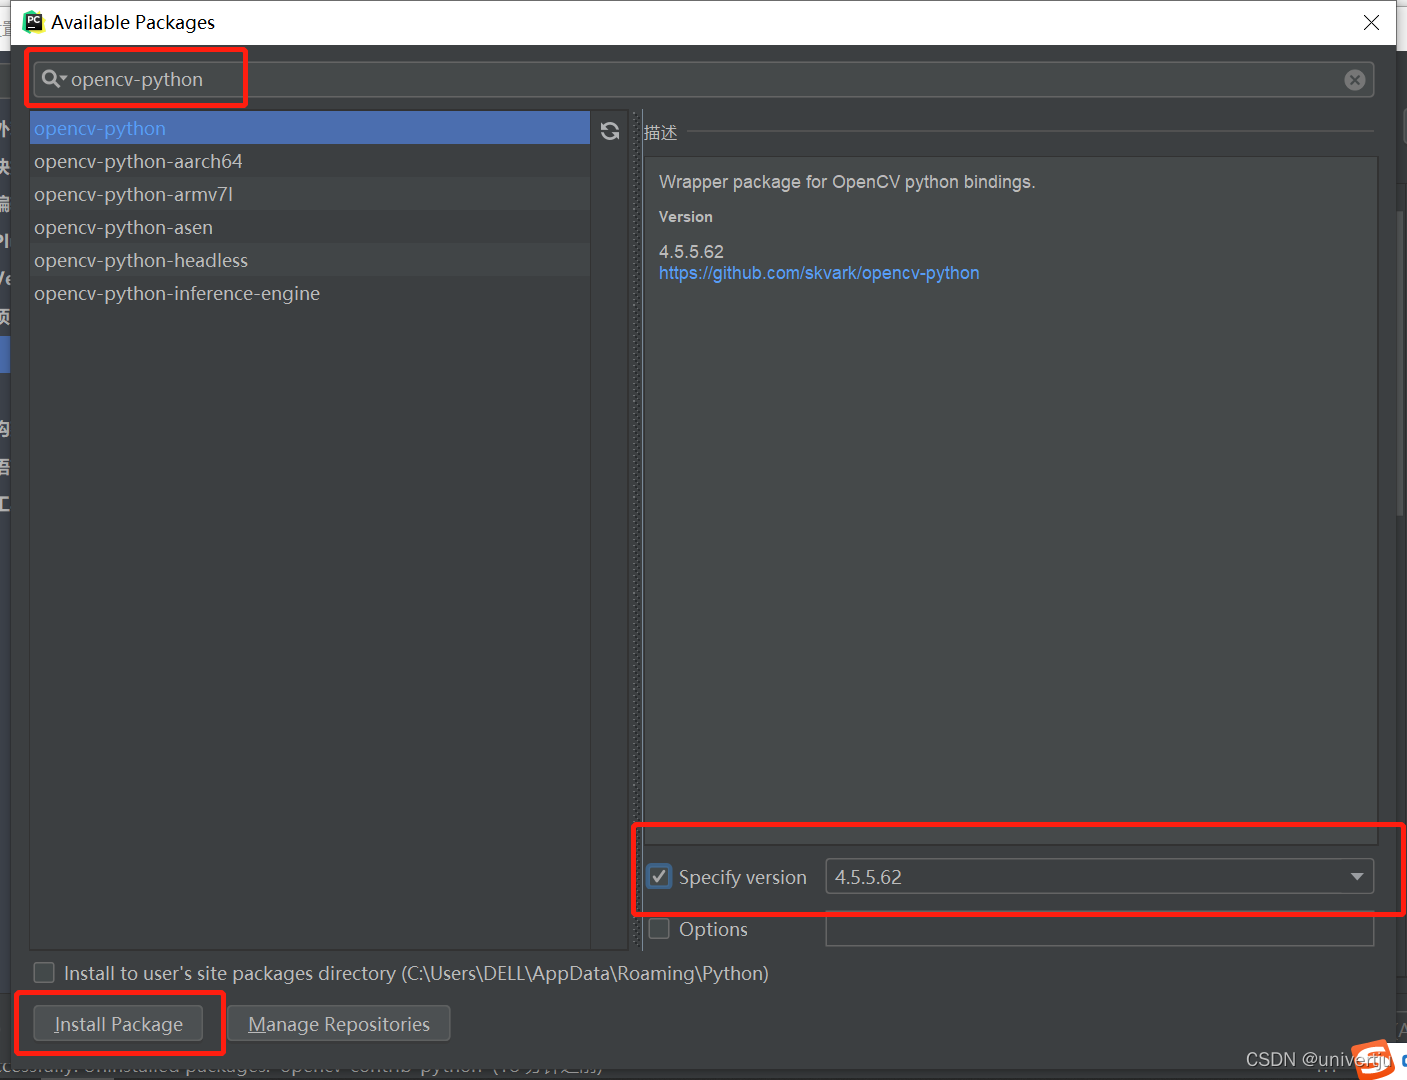Select opencv-python in the package list
Screen dimensions: 1407x1080
coord(310,128)
